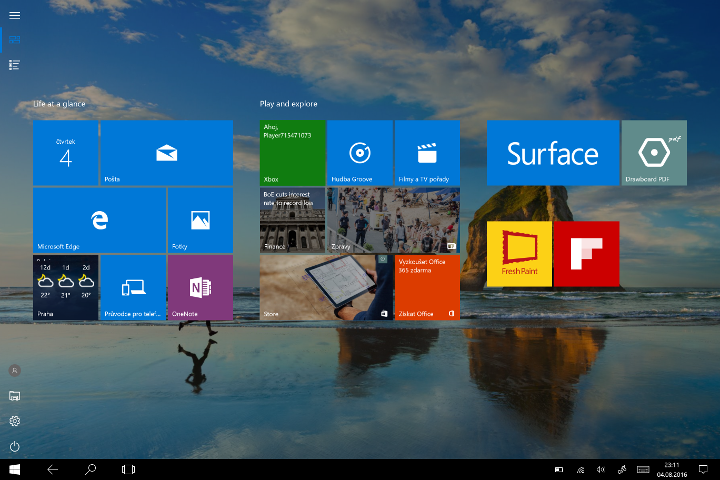The height and width of the screenshot is (480, 720).
Task: Open the Zprávy news tile
Action: pos(394,220)
